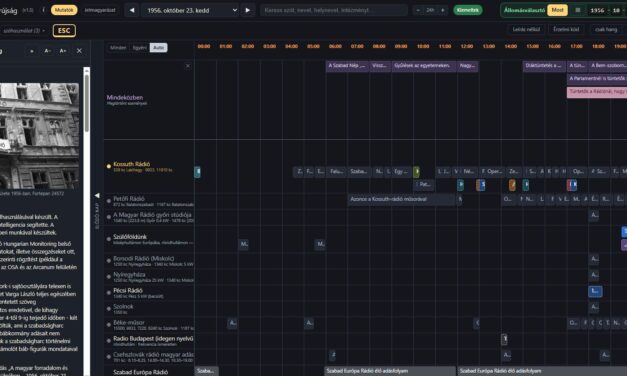
Task: Open the Mindeközben row label
Action: point(125,98)
